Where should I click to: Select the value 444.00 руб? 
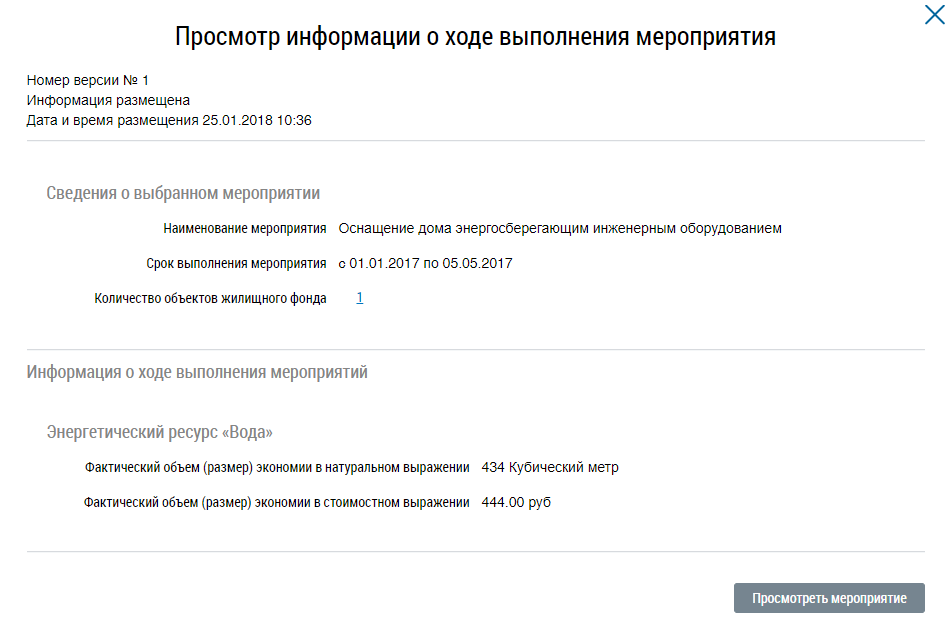(x=516, y=502)
